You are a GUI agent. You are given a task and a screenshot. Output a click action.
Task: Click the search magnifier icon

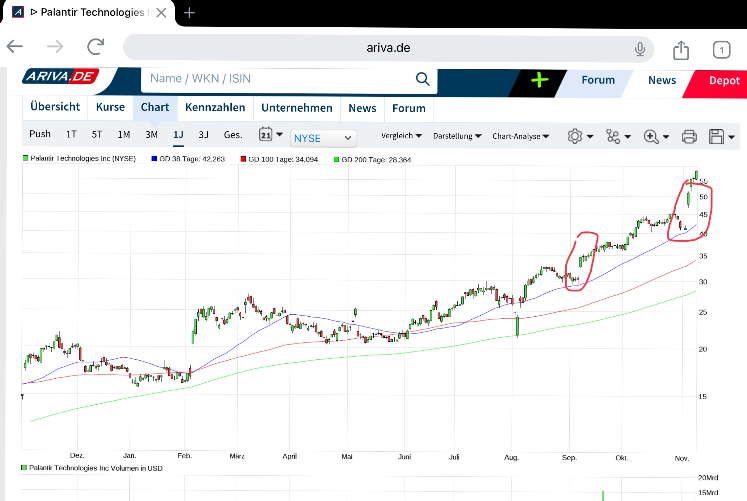(x=423, y=79)
